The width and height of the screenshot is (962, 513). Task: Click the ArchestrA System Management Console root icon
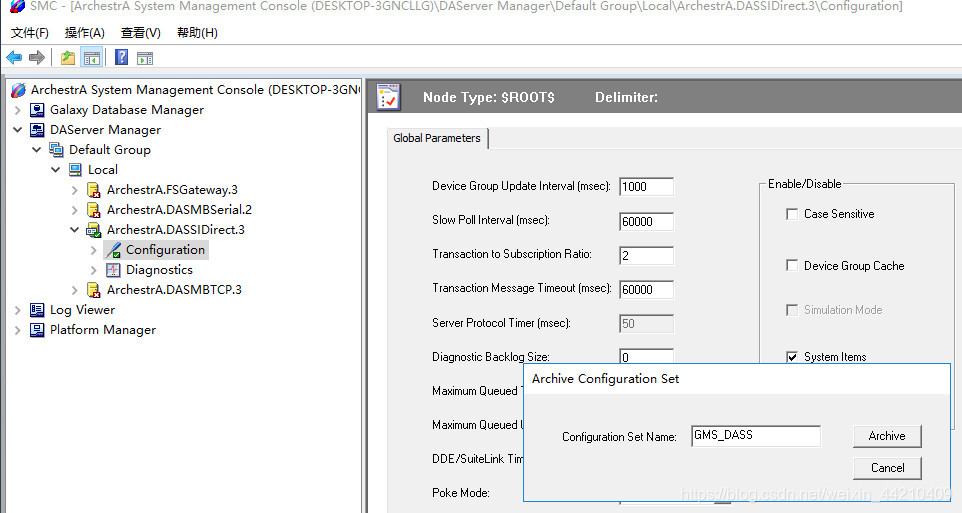[18, 90]
